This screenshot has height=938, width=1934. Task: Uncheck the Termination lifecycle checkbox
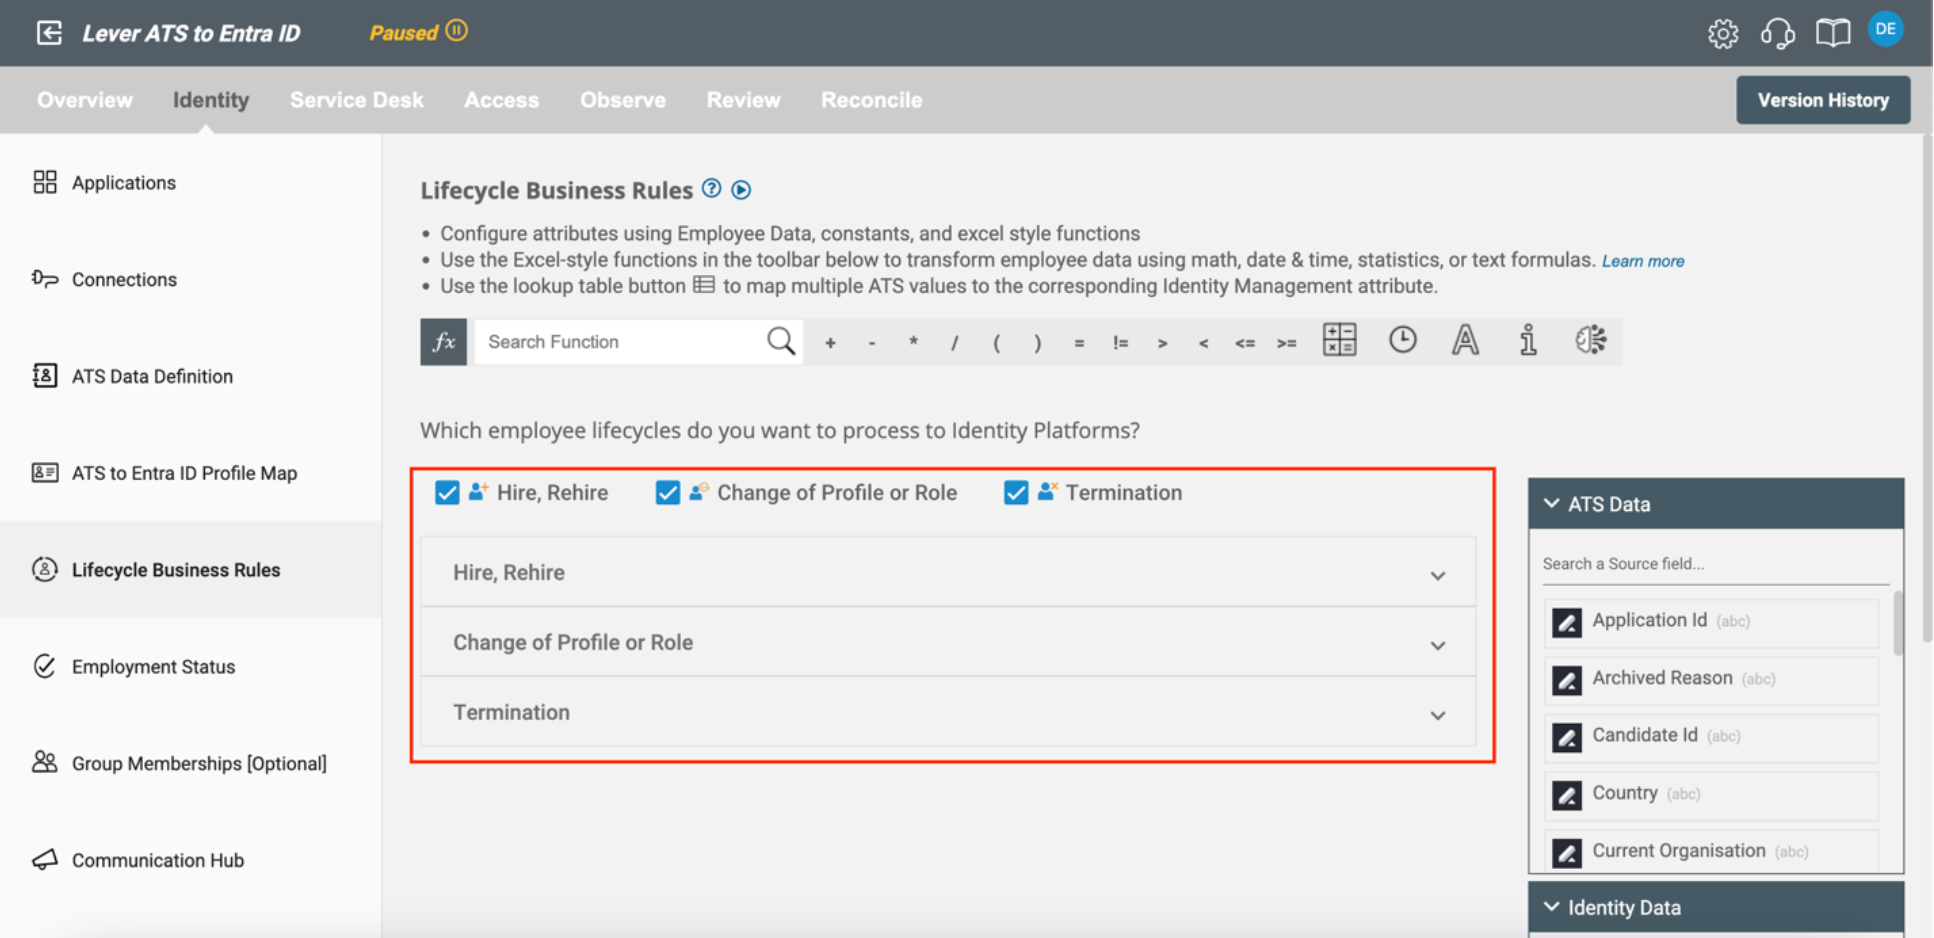pyautogui.click(x=1016, y=492)
